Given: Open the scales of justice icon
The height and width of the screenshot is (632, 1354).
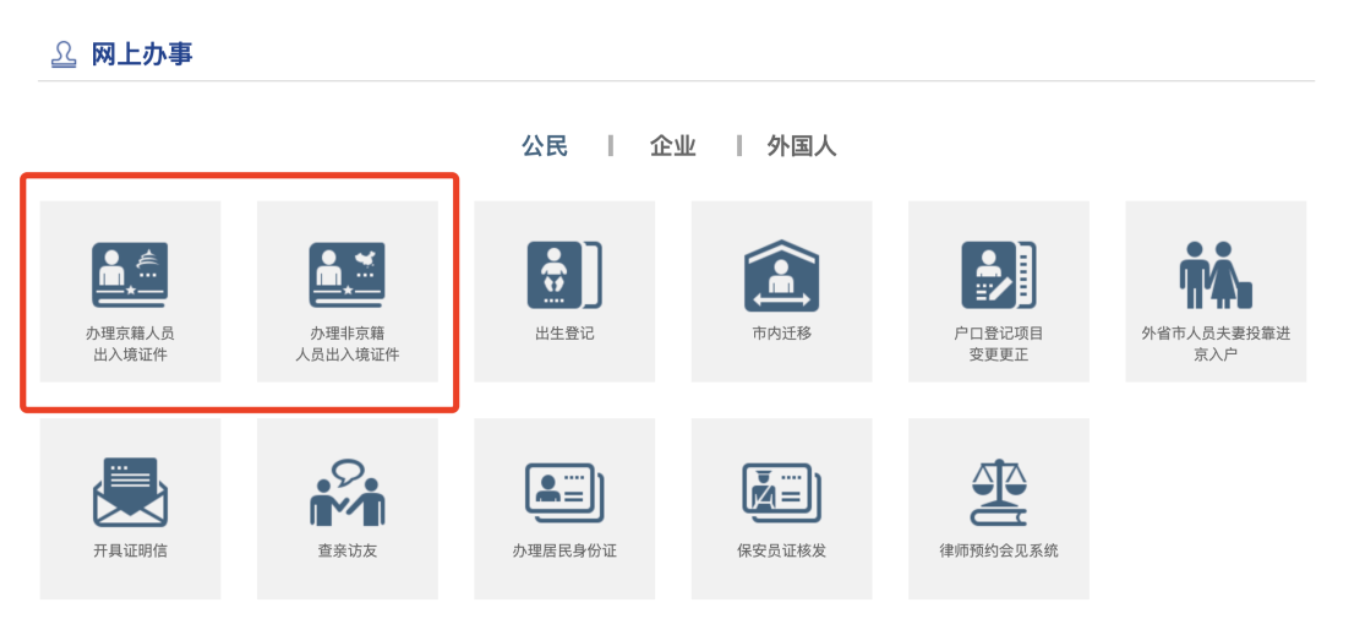Looking at the screenshot, I should point(998,492).
